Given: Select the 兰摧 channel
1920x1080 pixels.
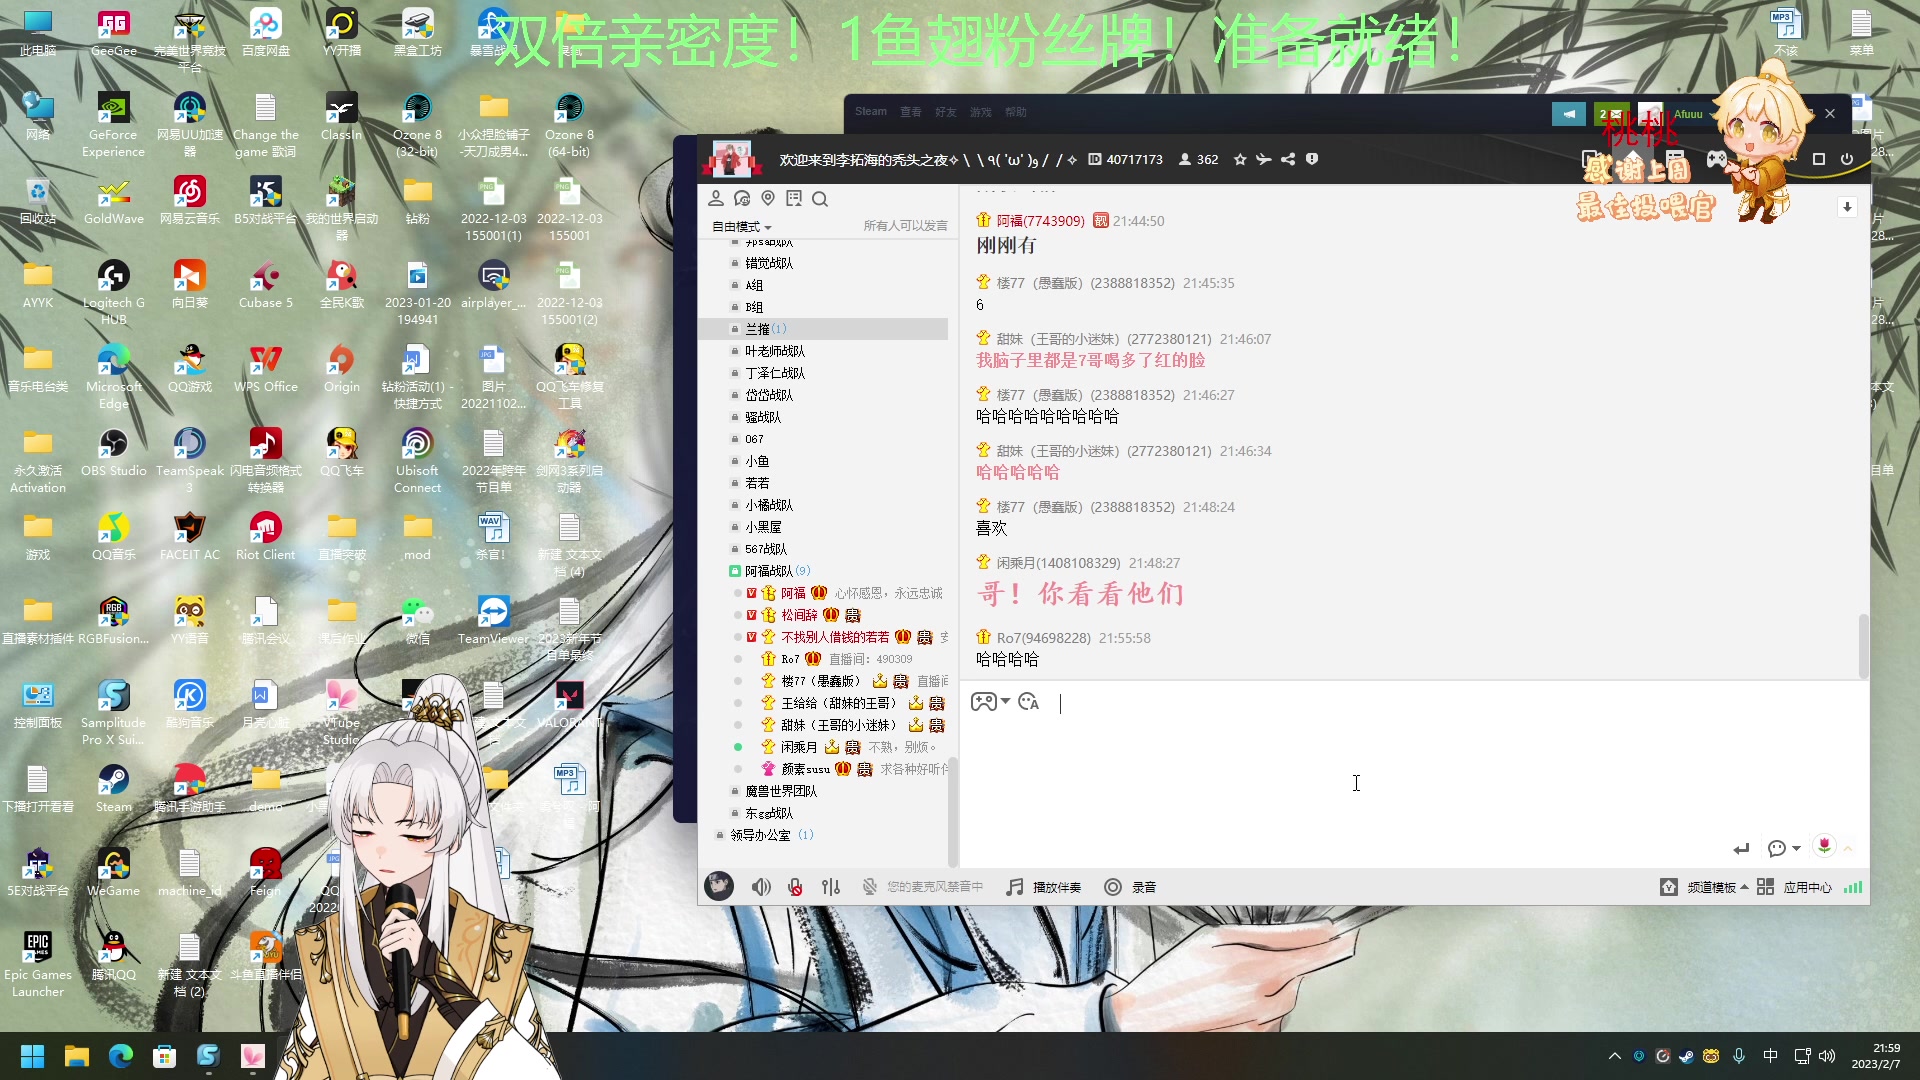Looking at the screenshot, I should [823, 329].
